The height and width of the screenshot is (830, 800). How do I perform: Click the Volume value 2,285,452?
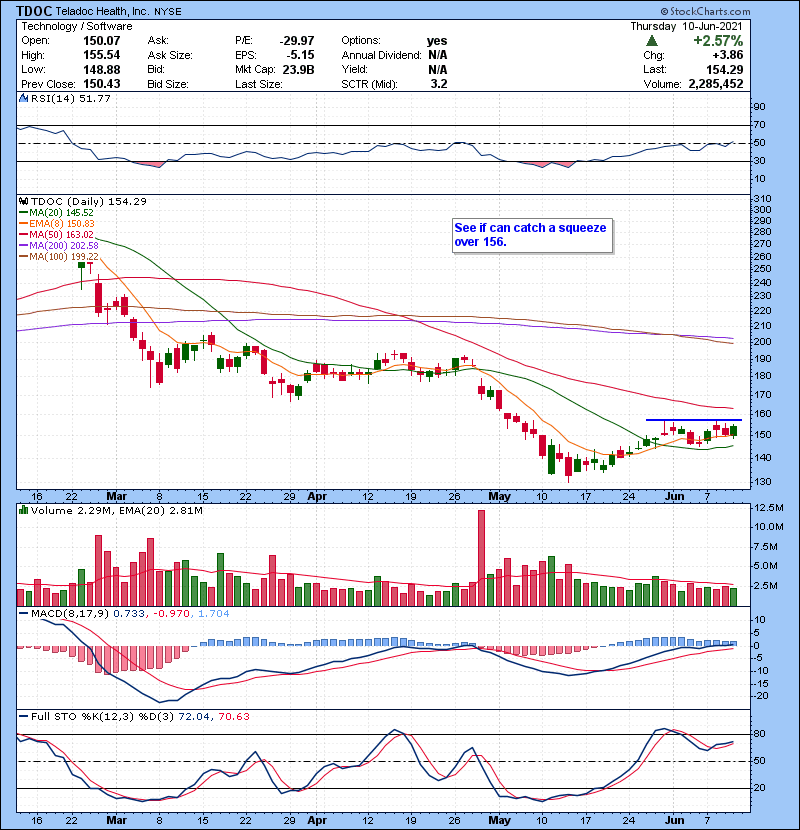coord(716,84)
